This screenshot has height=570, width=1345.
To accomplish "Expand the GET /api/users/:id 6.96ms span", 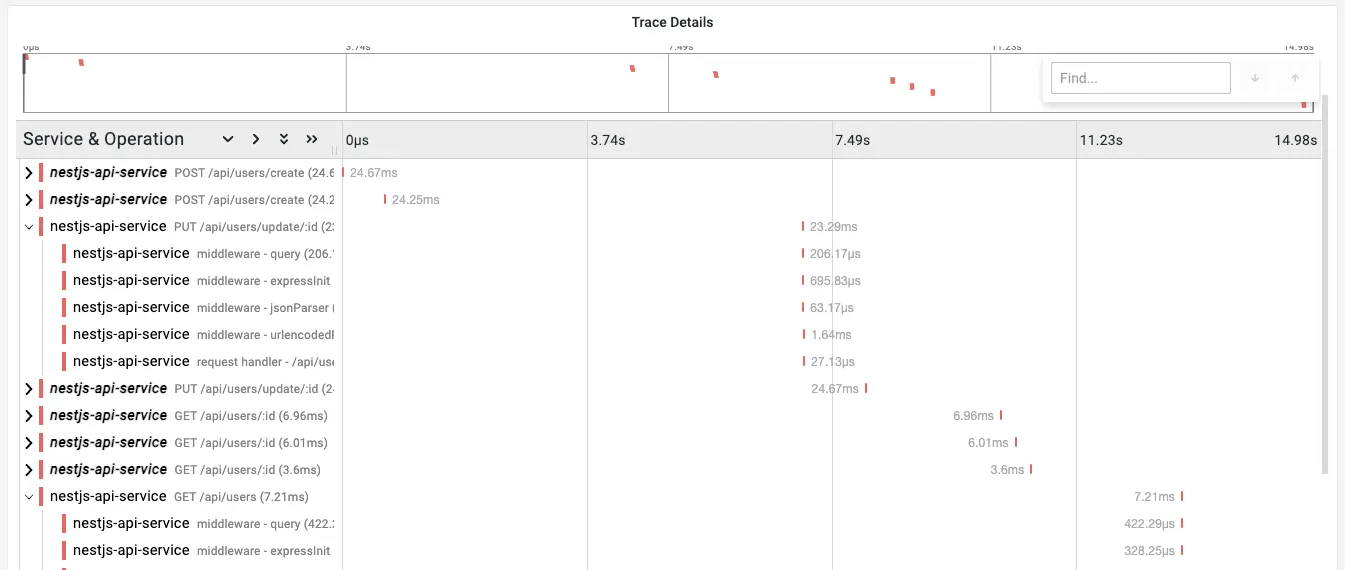I will 28,416.
